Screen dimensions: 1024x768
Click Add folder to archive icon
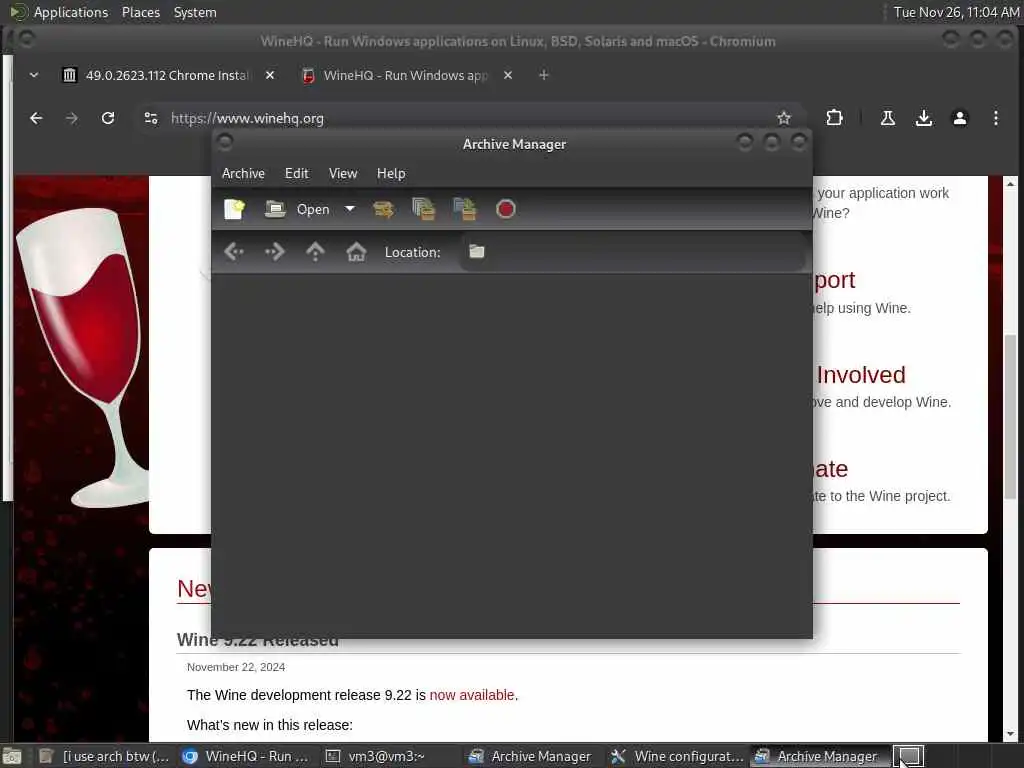click(465, 209)
